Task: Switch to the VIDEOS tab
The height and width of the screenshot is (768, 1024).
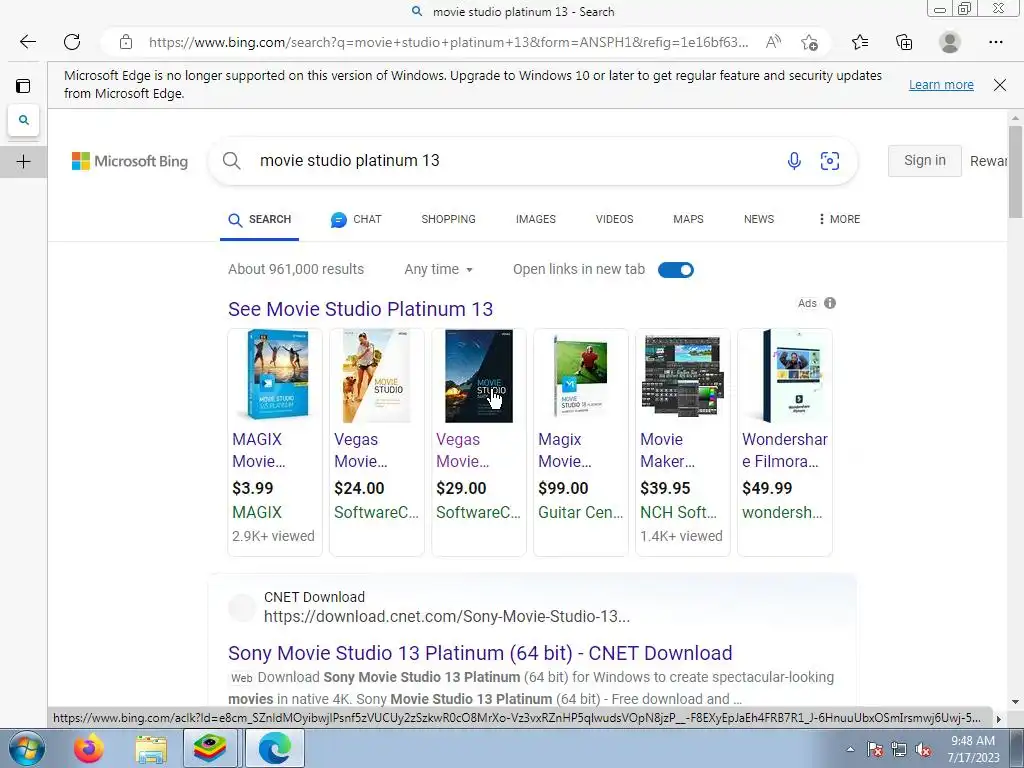Action: [615, 219]
